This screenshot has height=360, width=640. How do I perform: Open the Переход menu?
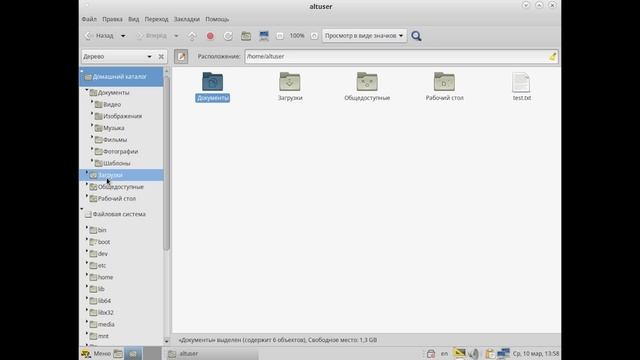[x=156, y=19]
